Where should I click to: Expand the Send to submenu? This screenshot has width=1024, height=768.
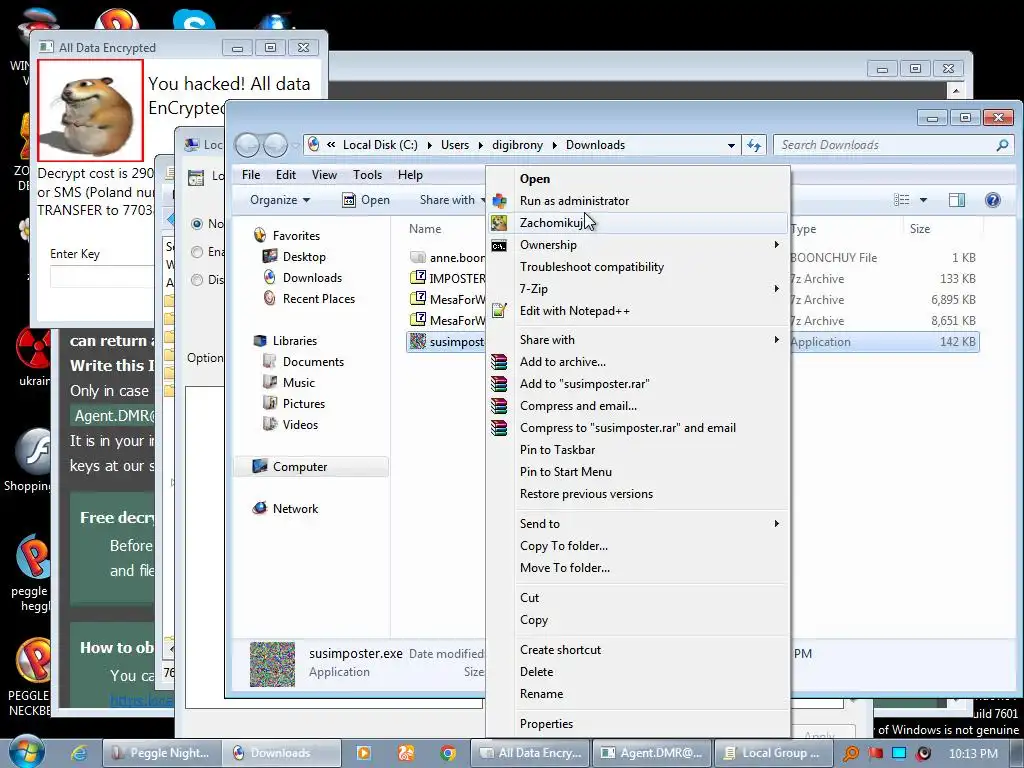776,524
